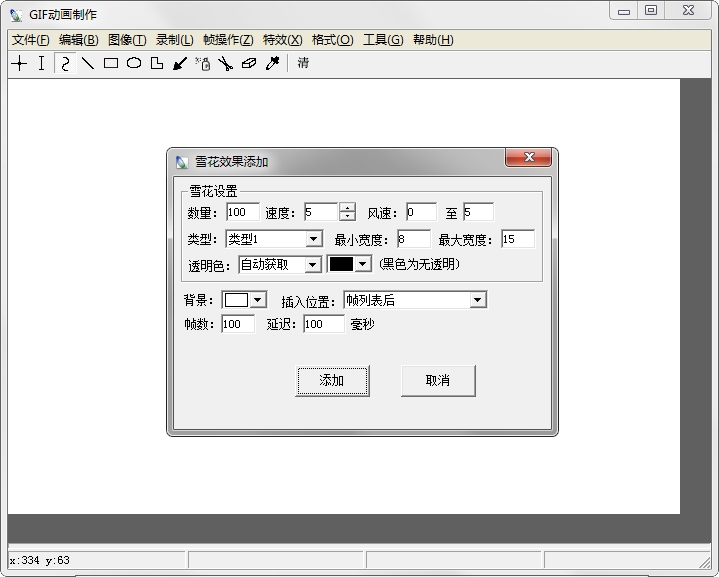This screenshot has height=577, width=719.
Task: Select the text cursor tool
Action: tap(41, 63)
